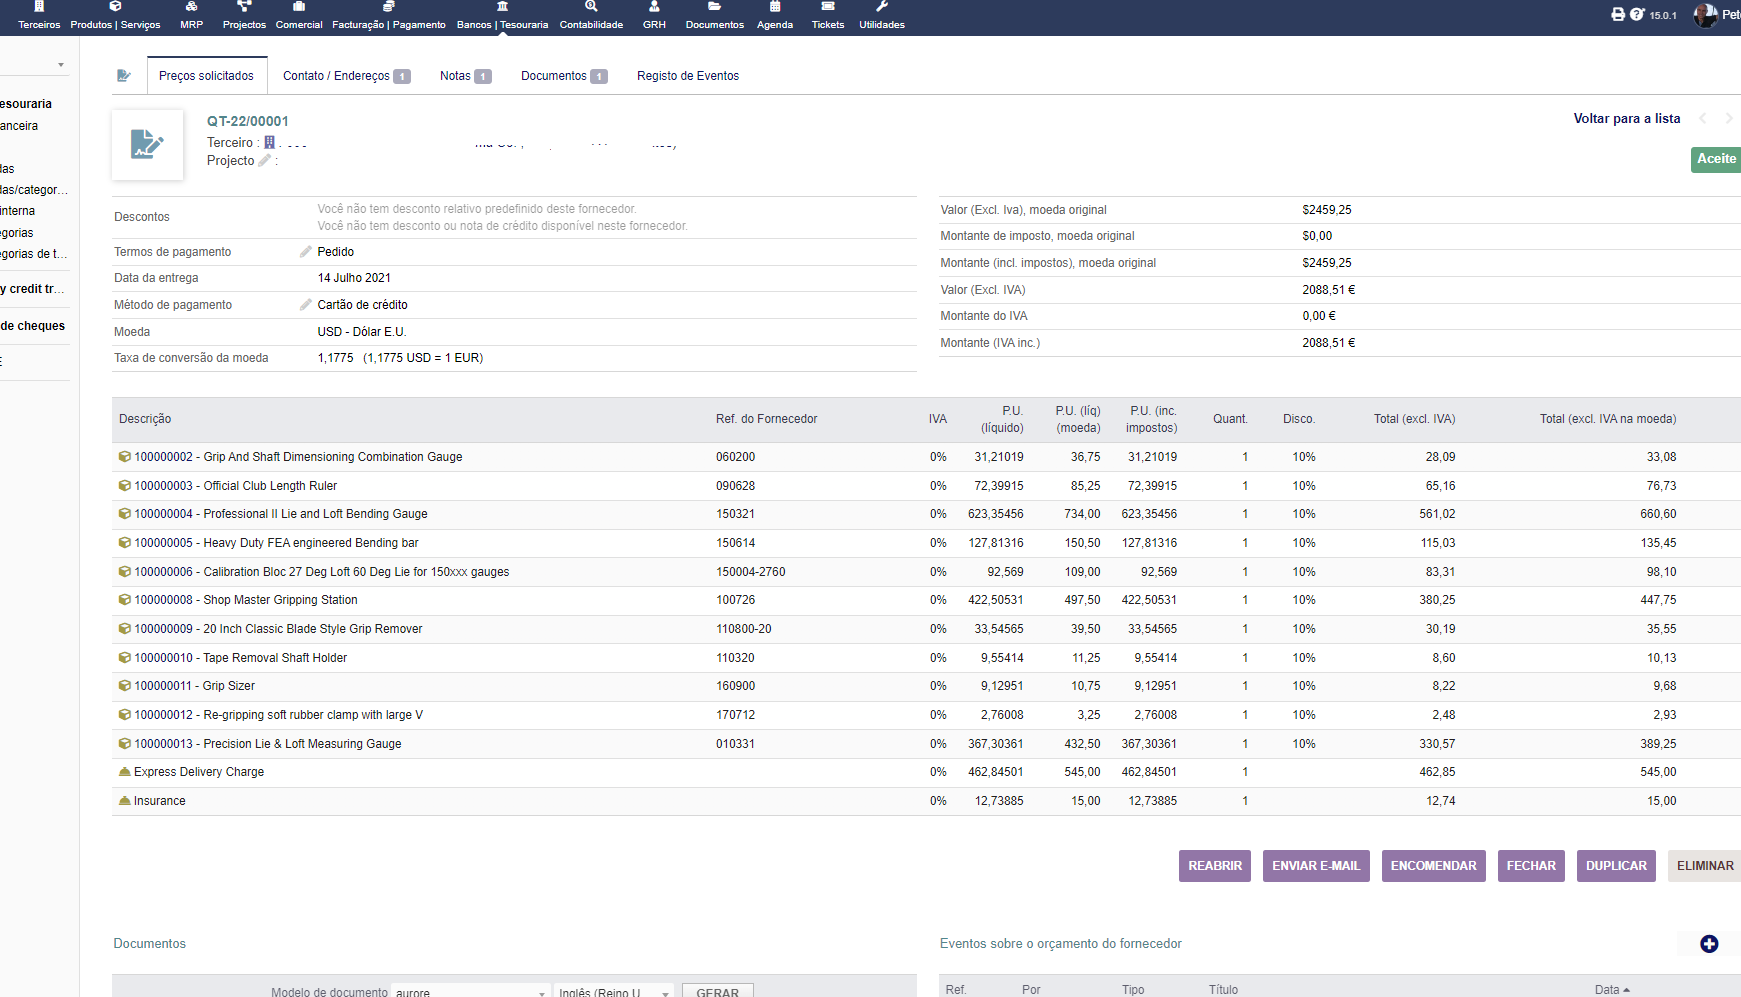This screenshot has height=997, width=1741.
Task: Click the user avatar photo
Action: 1704,15
